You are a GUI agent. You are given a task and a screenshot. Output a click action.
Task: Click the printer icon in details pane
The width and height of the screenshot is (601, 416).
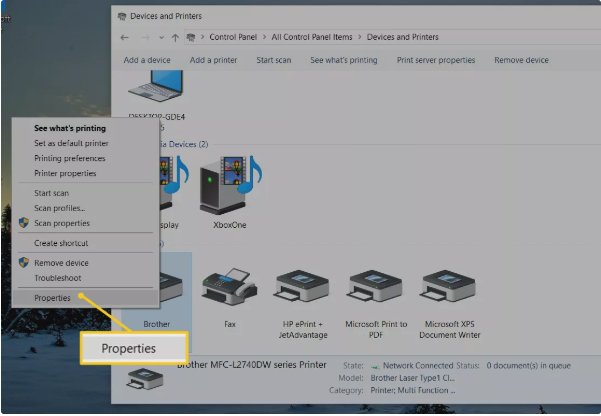pos(145,379)
